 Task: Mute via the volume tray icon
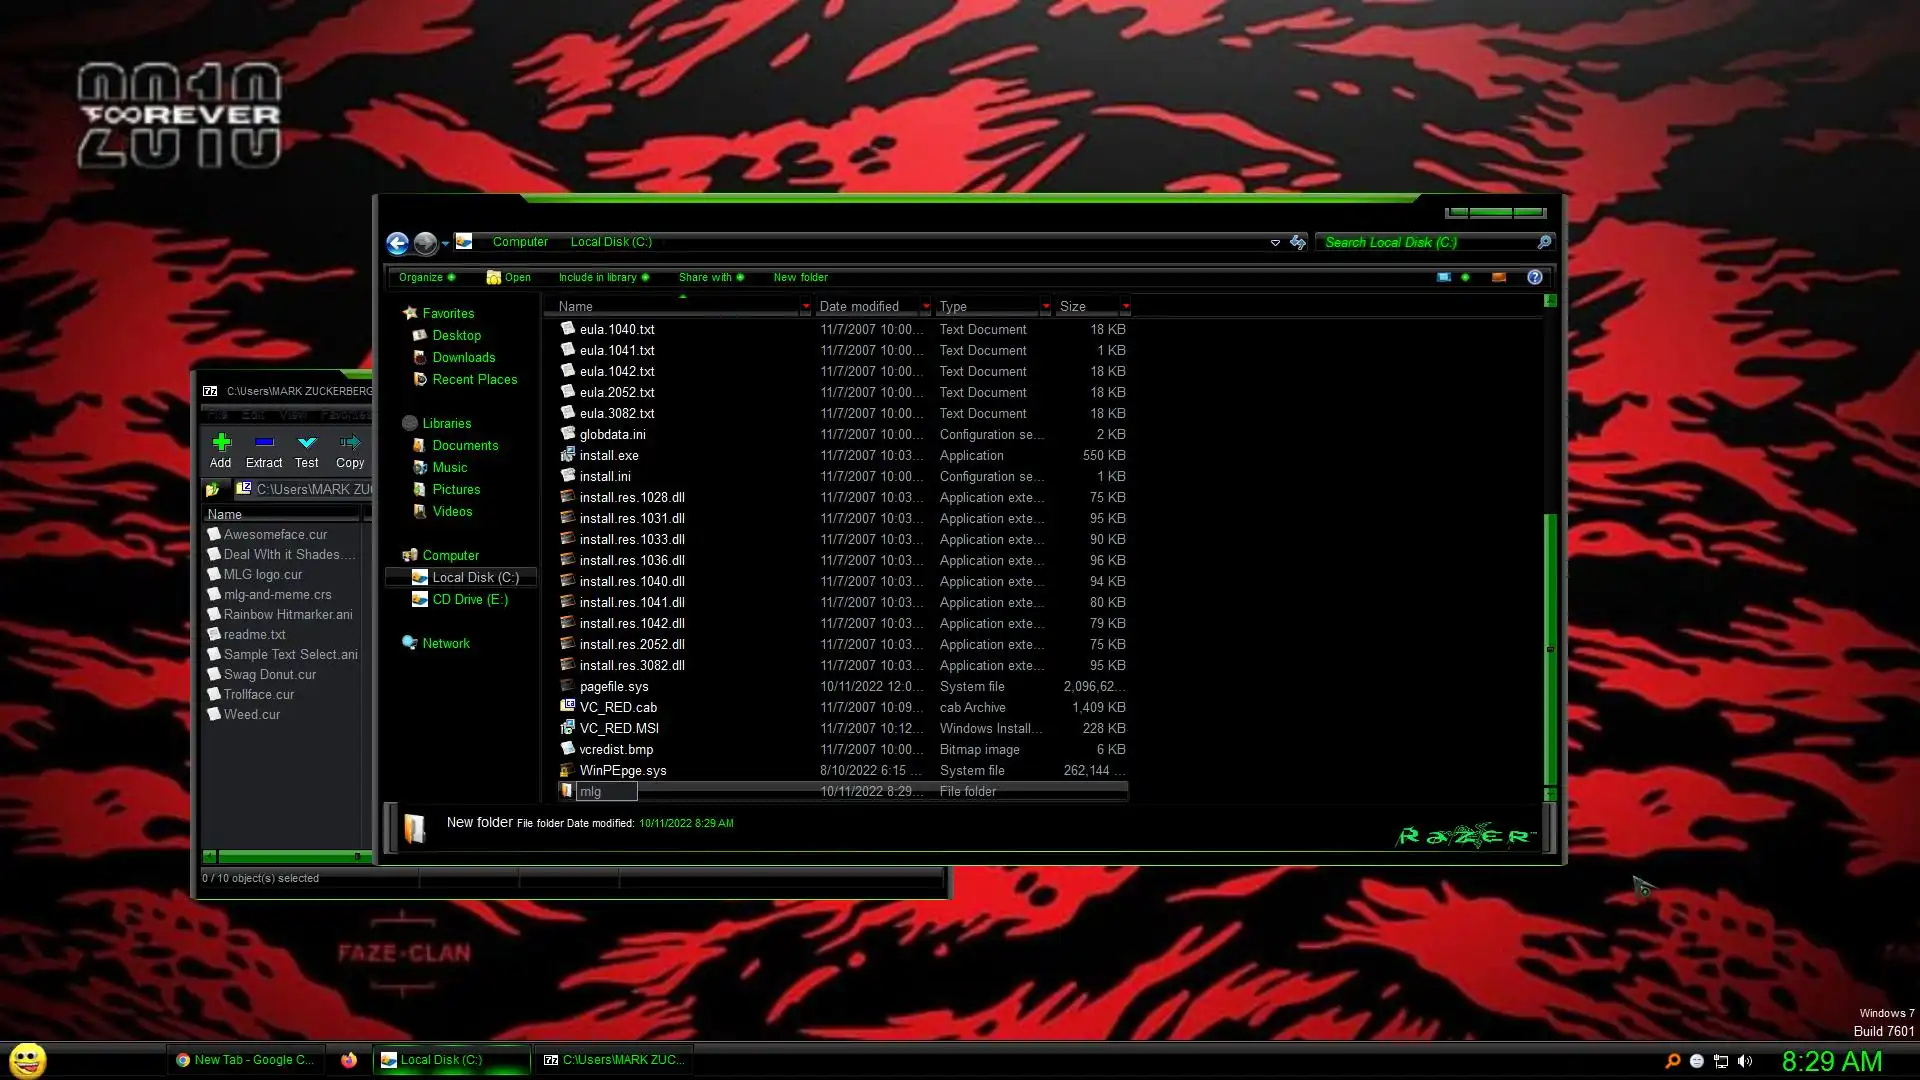pos(1745,1061)
